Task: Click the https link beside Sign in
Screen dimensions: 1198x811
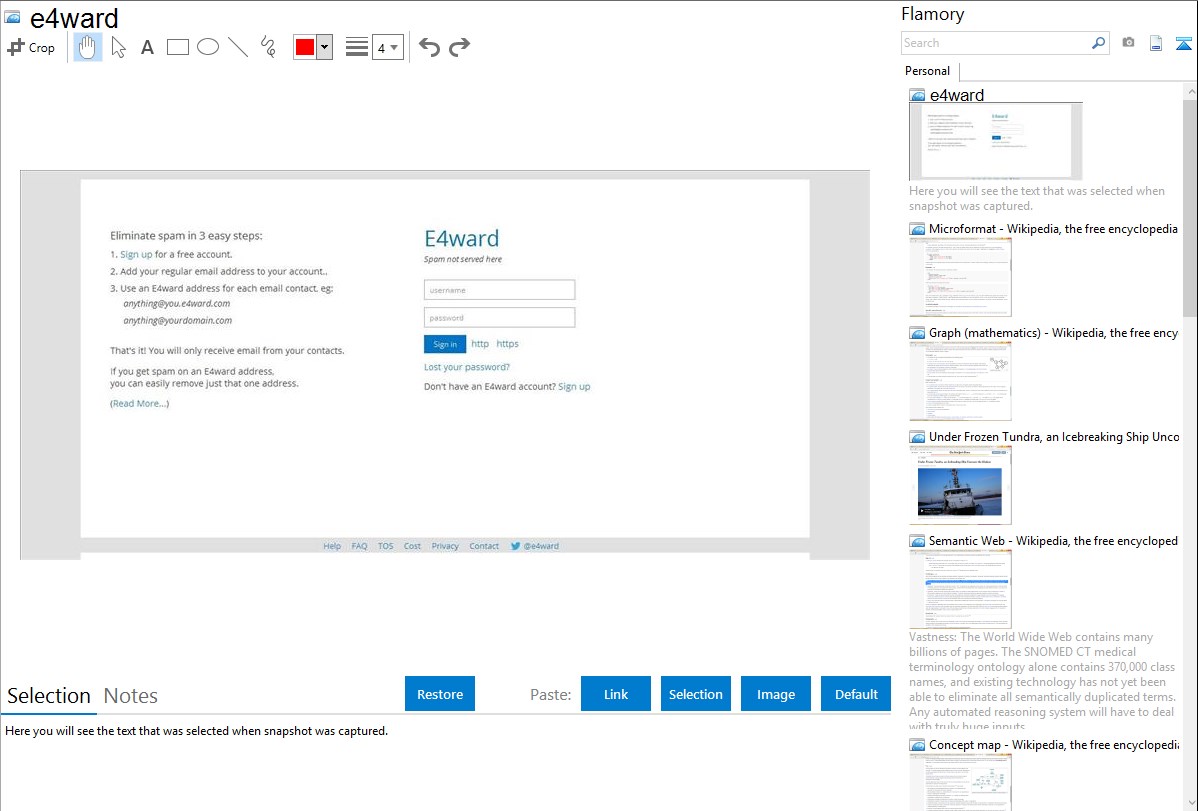Action: coord(507,344)
